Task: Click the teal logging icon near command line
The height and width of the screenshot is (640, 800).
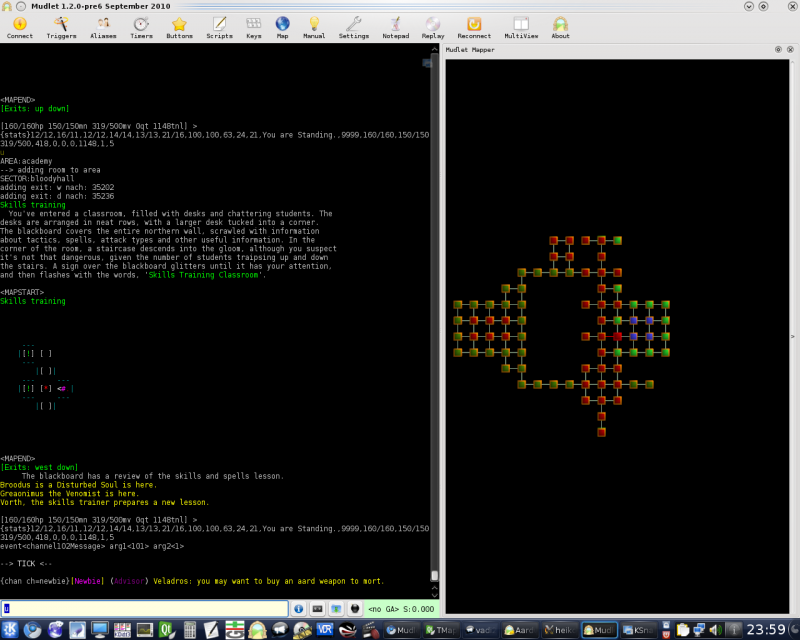Action: click(x=336, y=608)
